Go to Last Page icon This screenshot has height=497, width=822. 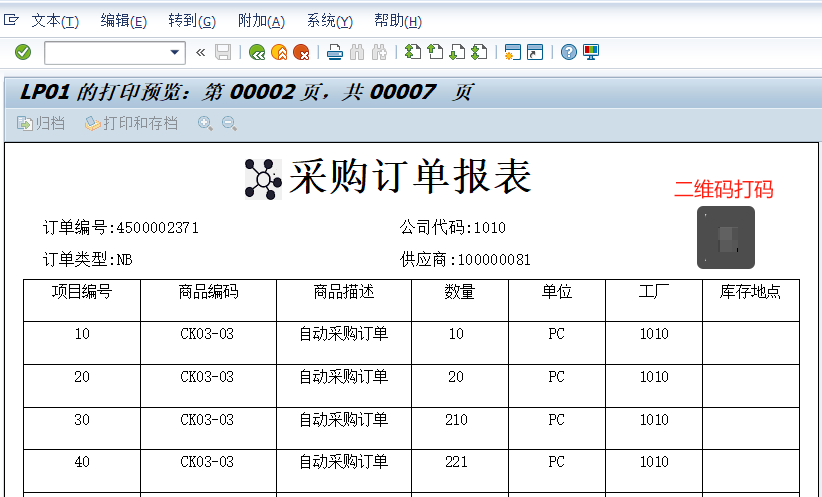click(479, 52)
